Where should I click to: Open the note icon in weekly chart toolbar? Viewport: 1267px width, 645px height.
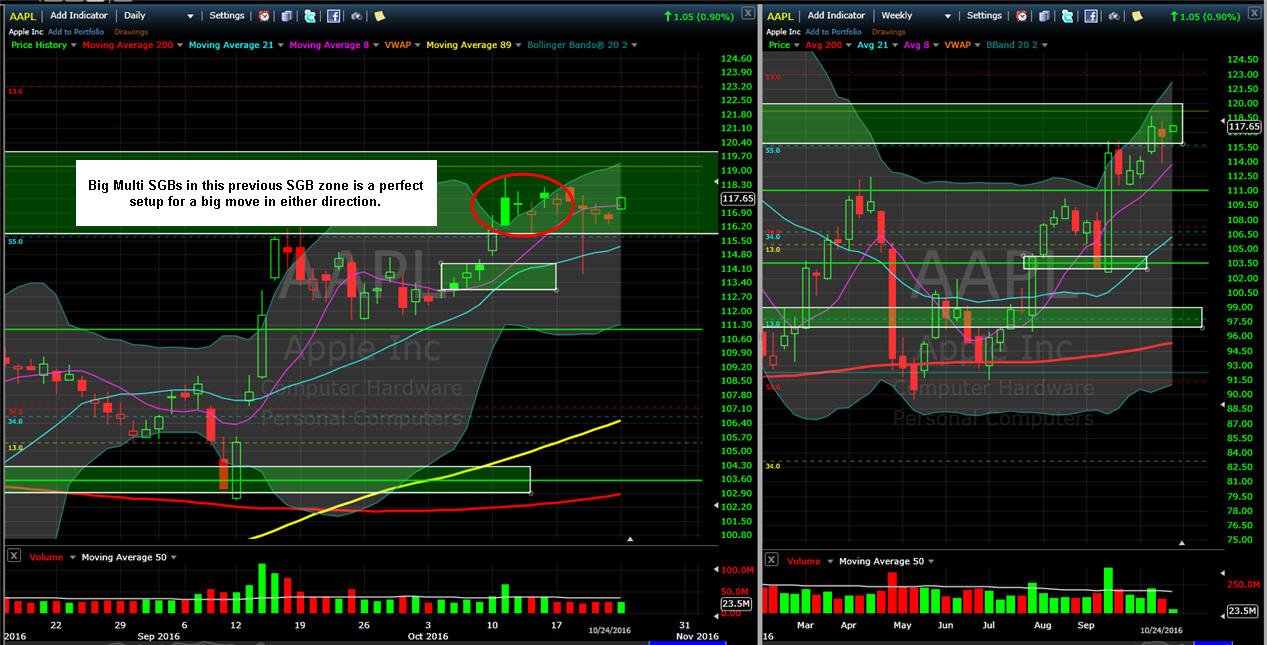coord(1137,16)
